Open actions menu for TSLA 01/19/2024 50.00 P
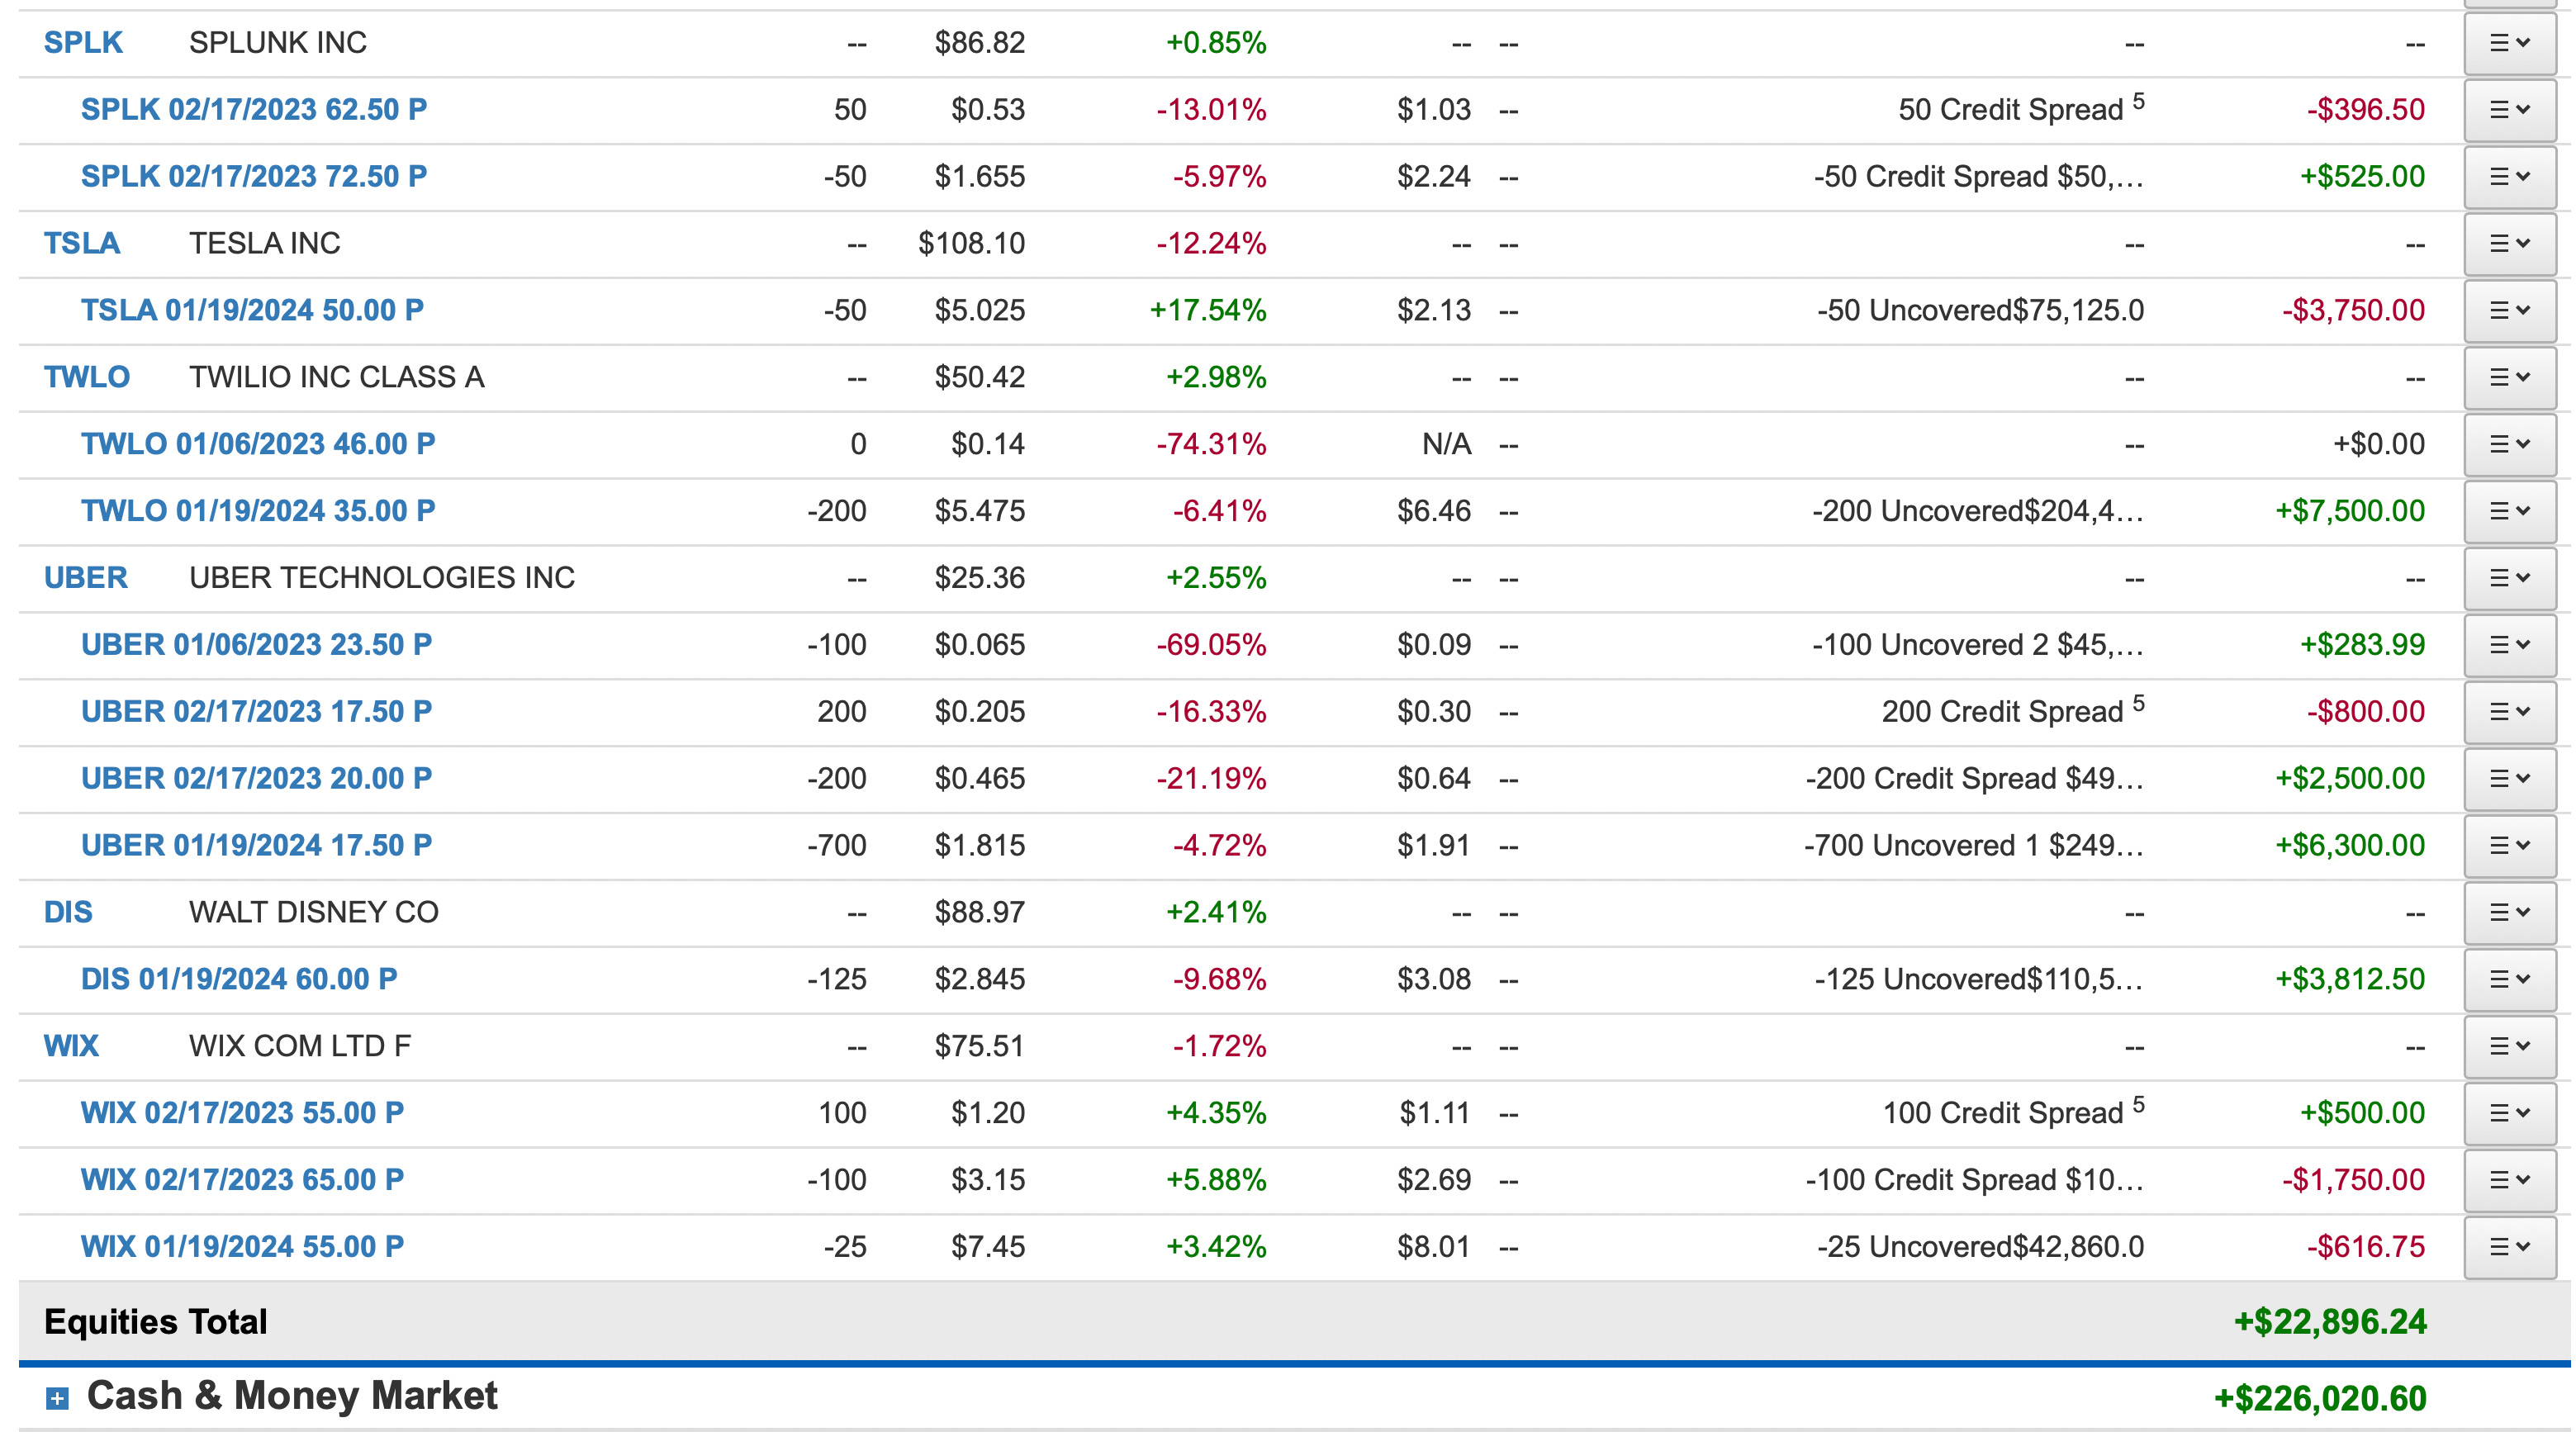The height and width of the screenshot is (1432, 2576). 2509,310
